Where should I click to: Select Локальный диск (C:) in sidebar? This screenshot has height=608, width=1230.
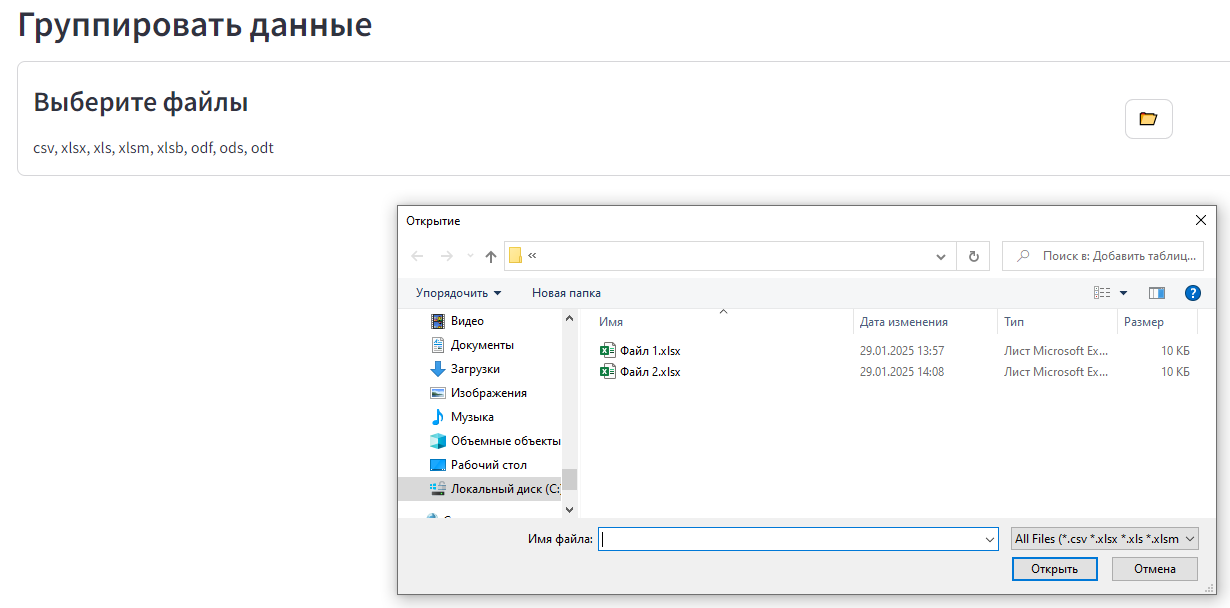pyautogui.click(x=480, y=489)
